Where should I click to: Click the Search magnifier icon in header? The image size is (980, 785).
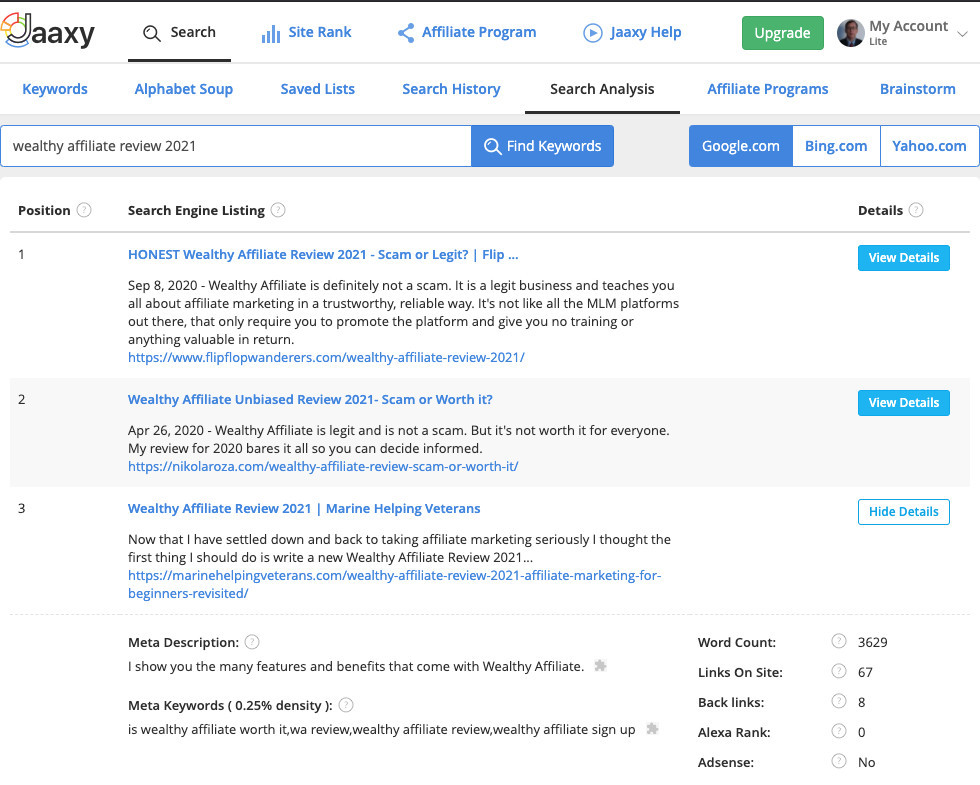point(151,33)
